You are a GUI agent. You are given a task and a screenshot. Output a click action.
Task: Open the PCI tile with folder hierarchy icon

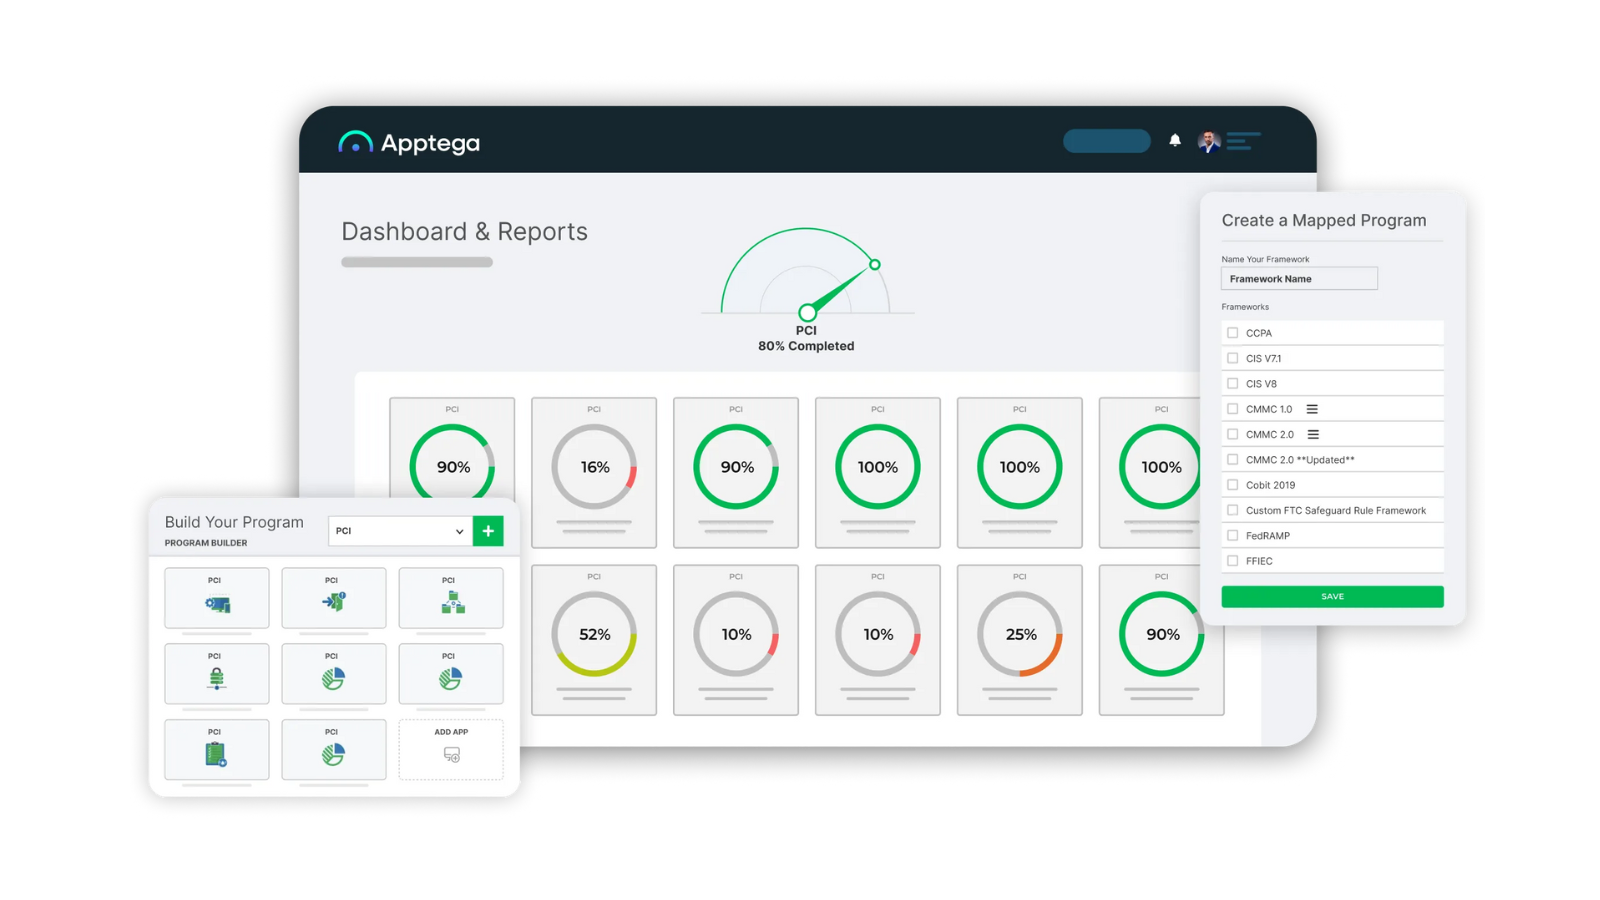[451, 598]
